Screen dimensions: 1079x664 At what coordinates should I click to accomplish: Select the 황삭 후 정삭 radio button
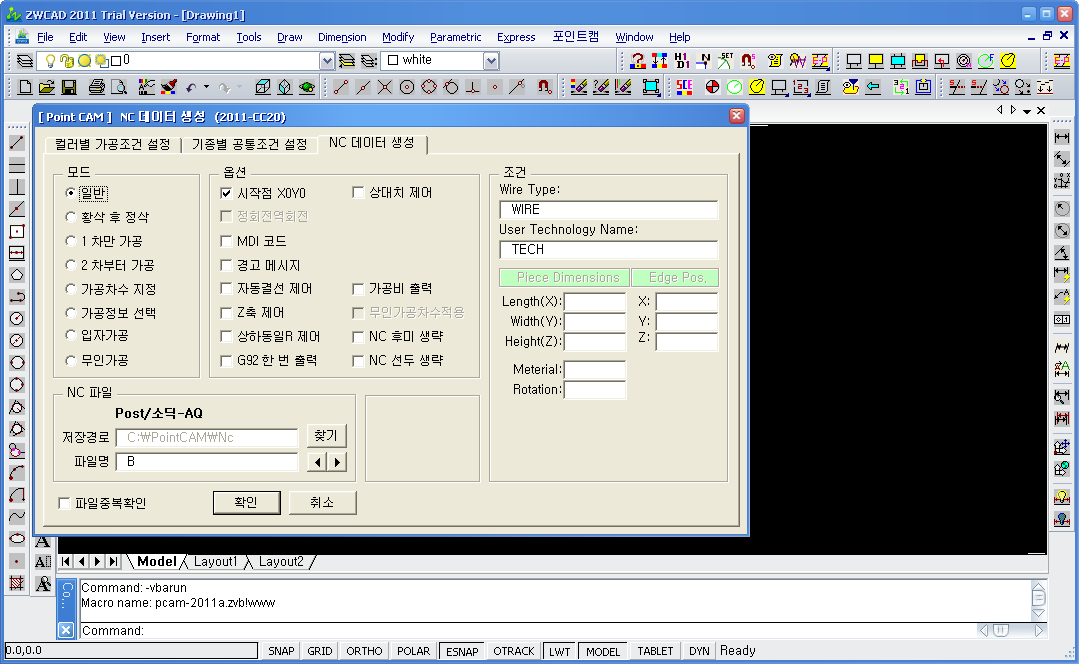pyautogui.click(x=70, y=217)
